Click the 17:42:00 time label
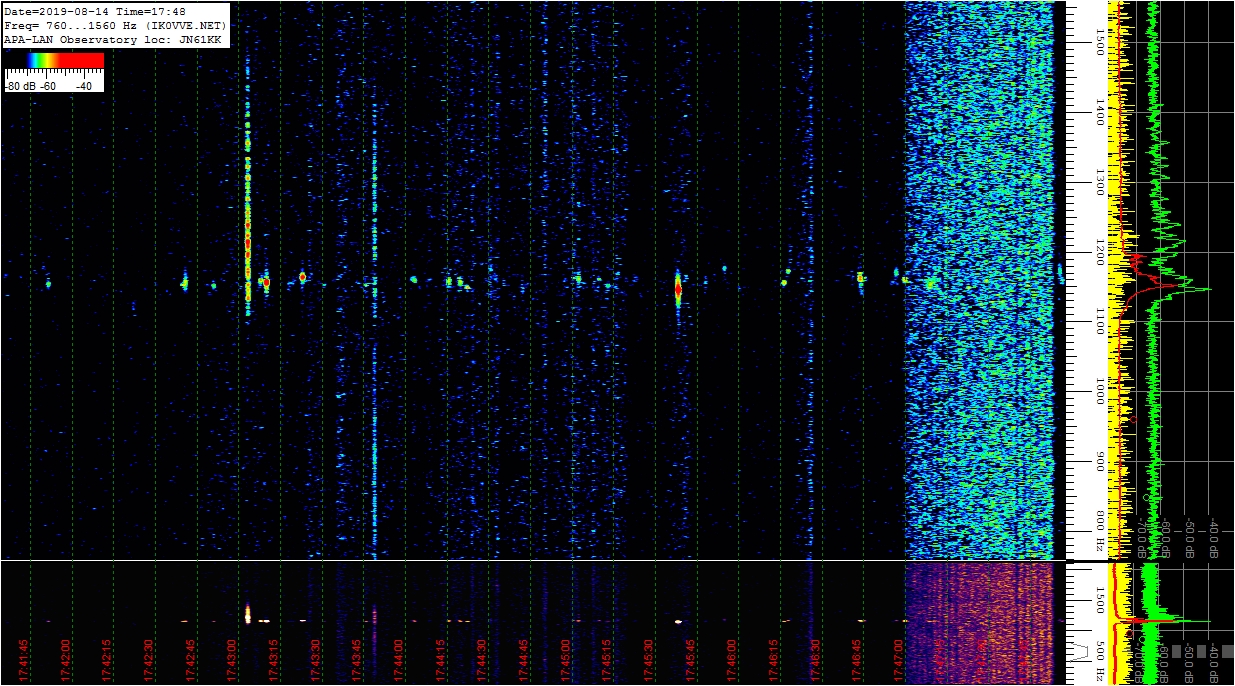 coord(65,661)
